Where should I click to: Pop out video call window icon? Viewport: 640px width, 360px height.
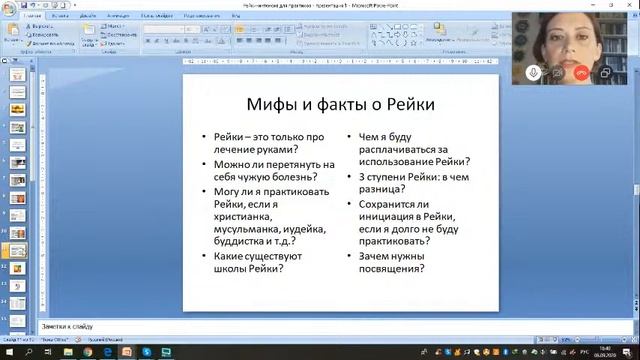pos(605,73)
